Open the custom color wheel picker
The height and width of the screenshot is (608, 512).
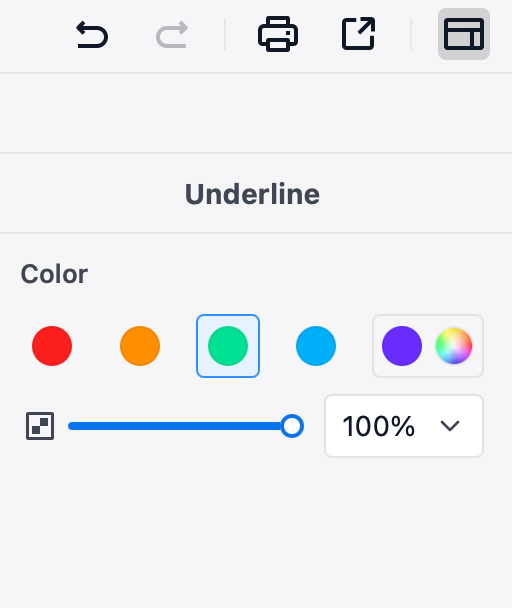click(x=454, y=346)
